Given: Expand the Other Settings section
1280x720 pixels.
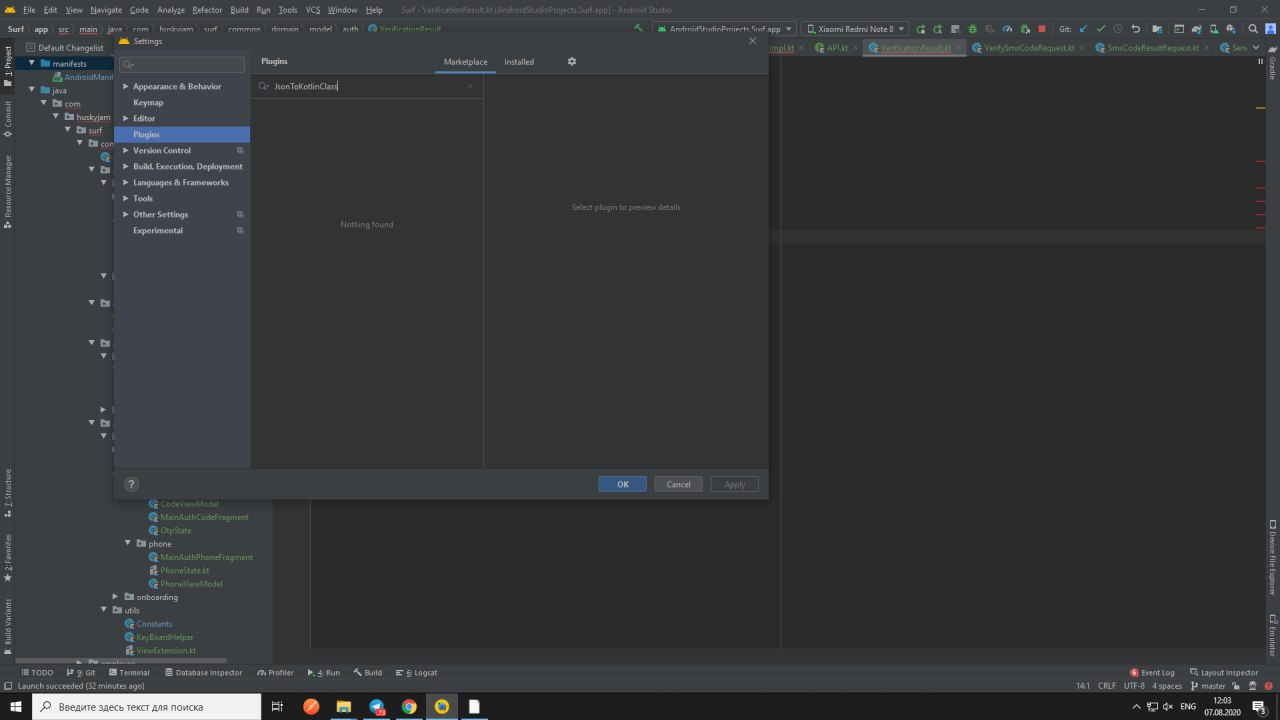Looking at the screenshot, I should [126, 215].
